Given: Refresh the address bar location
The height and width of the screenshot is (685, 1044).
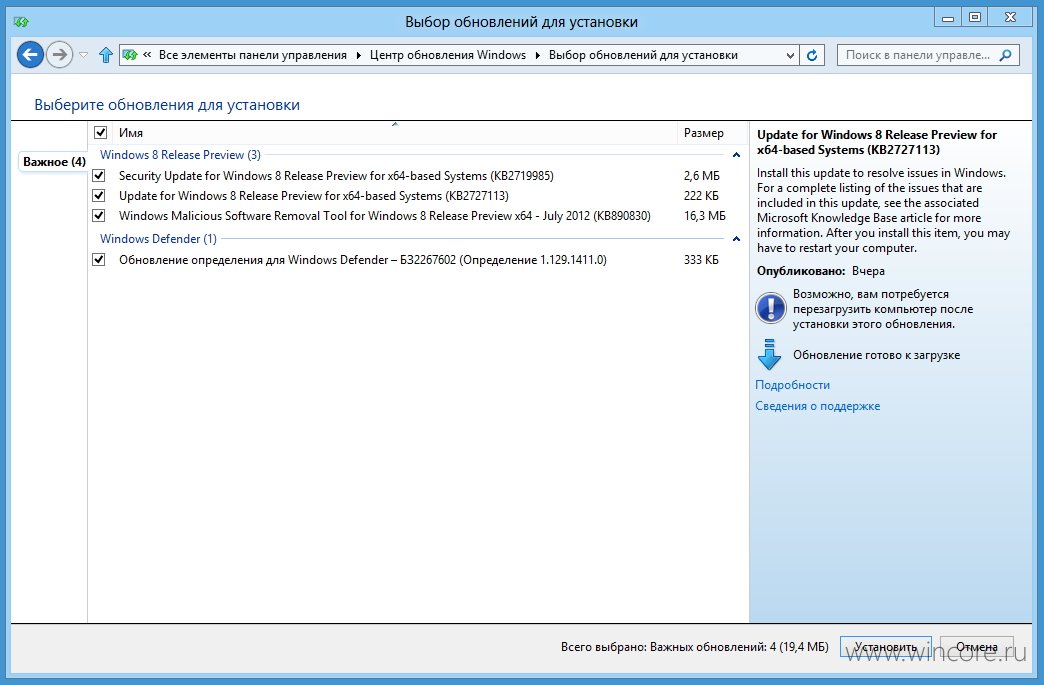Looking at the screenshot, I should [x=812, y=55].
